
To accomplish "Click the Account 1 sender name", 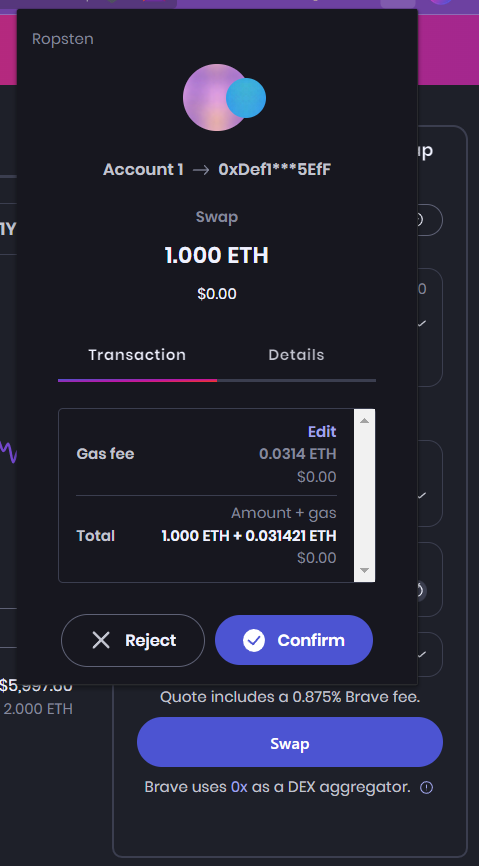I will [143, 170].
